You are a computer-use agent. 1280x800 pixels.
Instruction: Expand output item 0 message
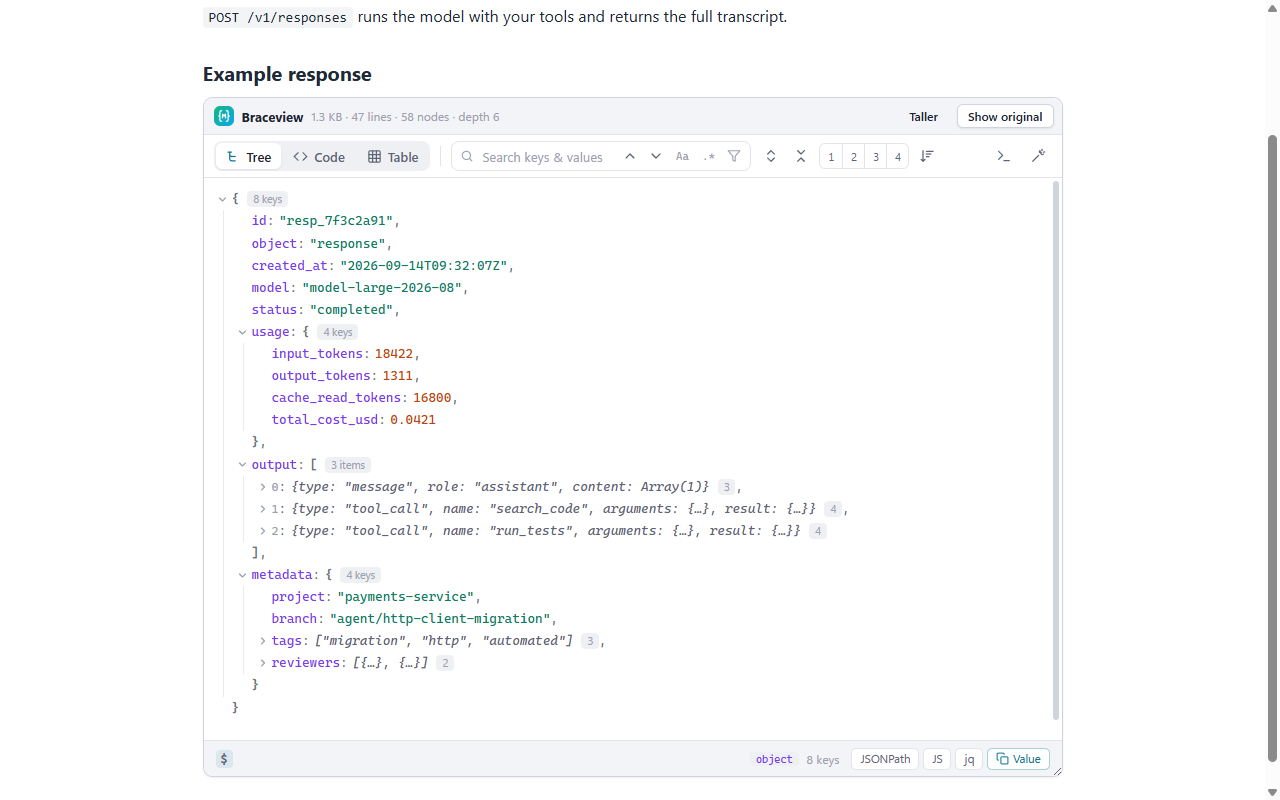tap(263, 487)
